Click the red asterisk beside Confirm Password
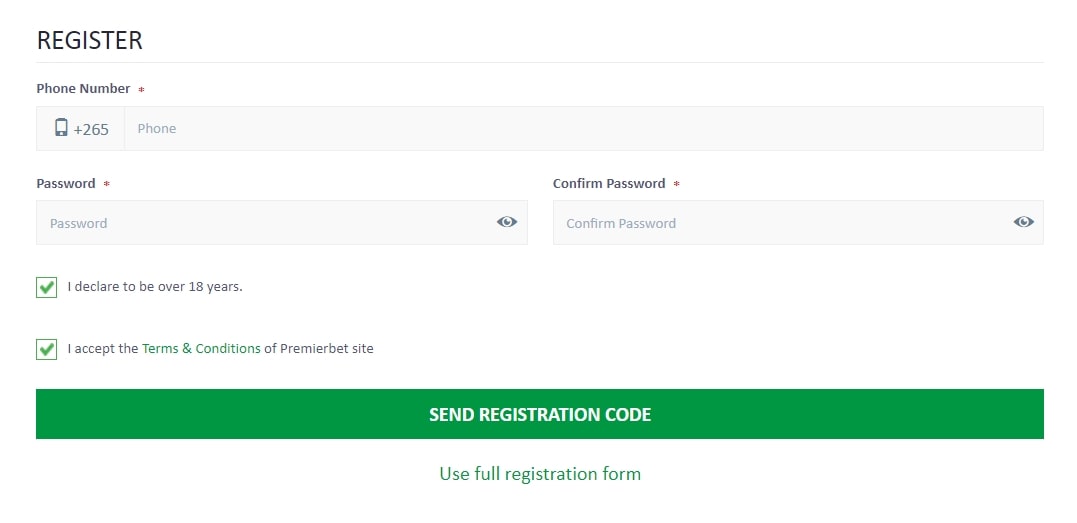This screenshot has height=523, width=1077. 676,185
